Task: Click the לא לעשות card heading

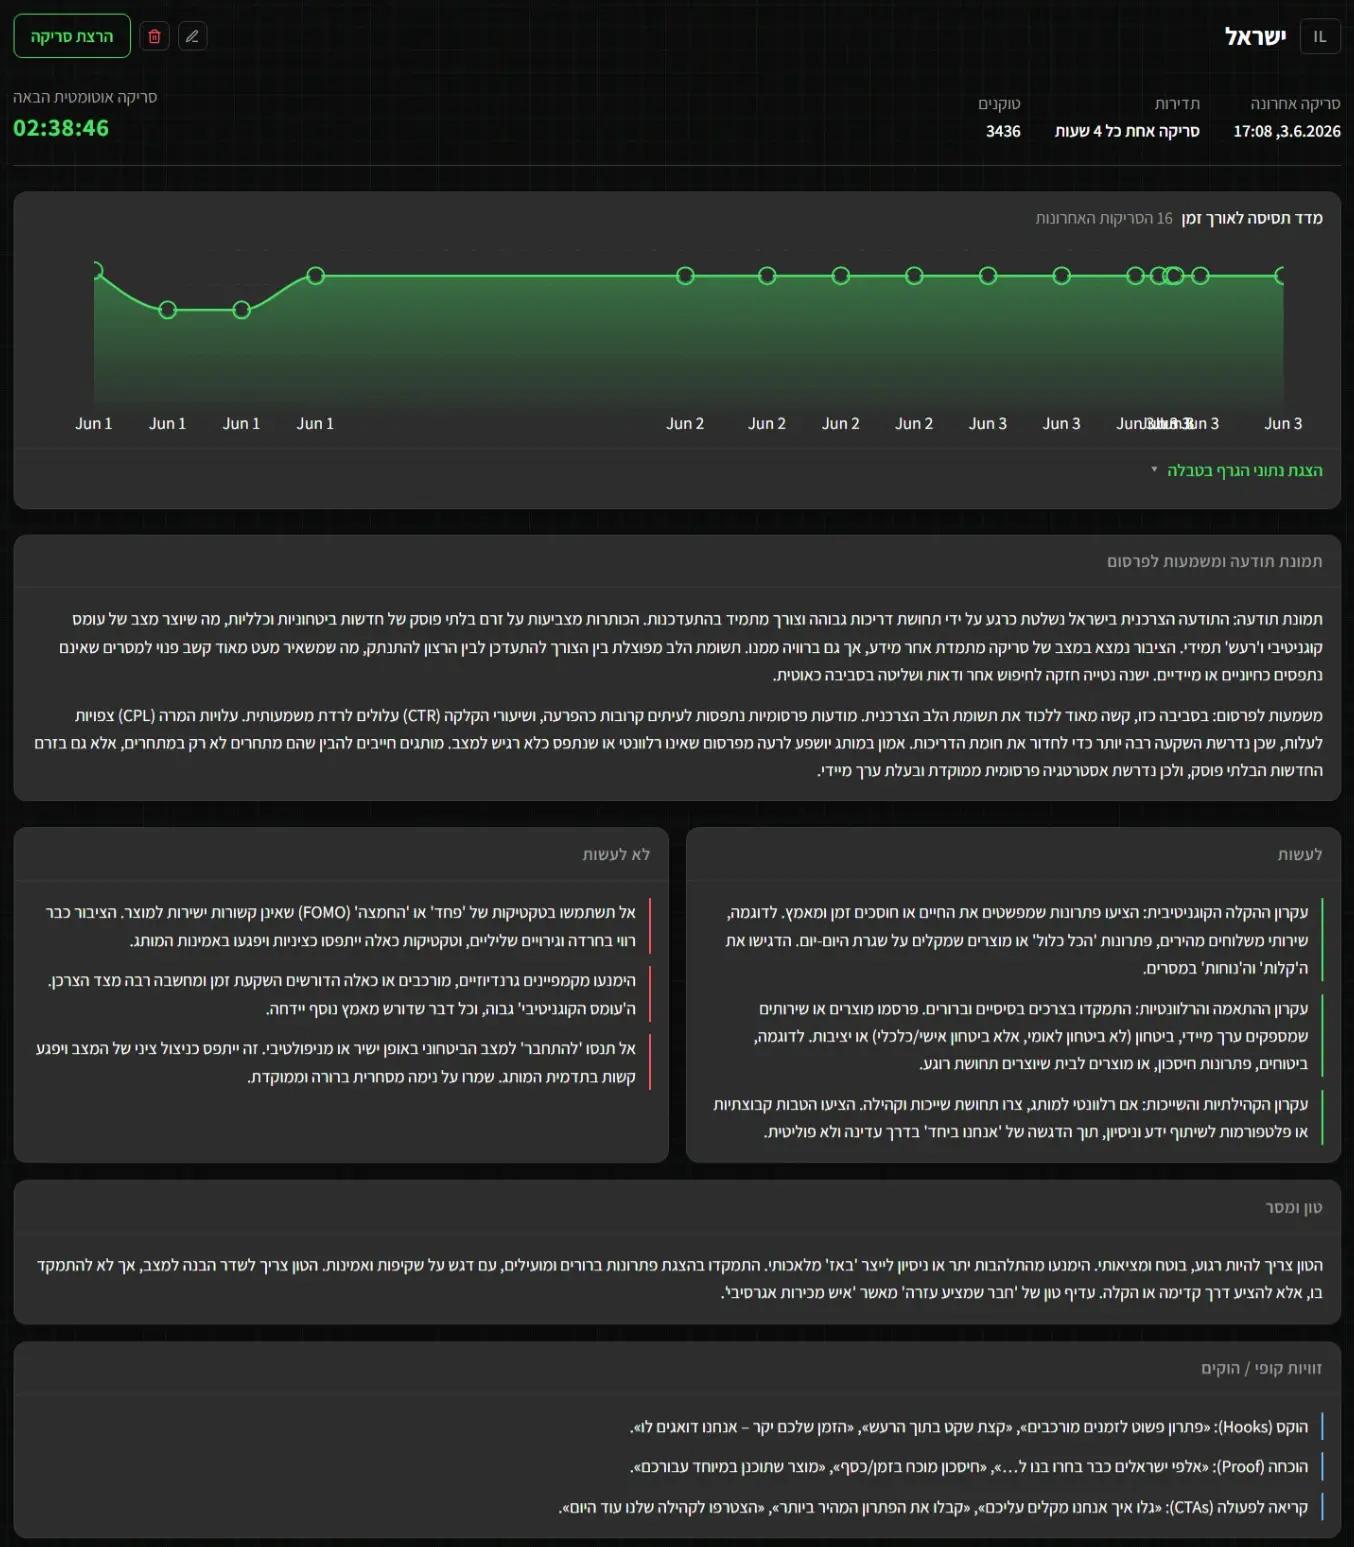Action: pos(616,854)
